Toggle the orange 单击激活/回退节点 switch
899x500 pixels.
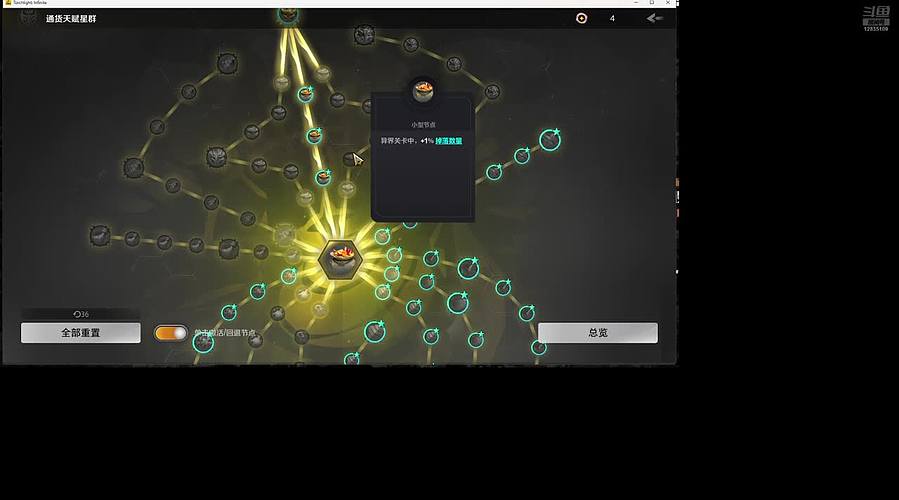pyautogui.click(x=171, y=332)
